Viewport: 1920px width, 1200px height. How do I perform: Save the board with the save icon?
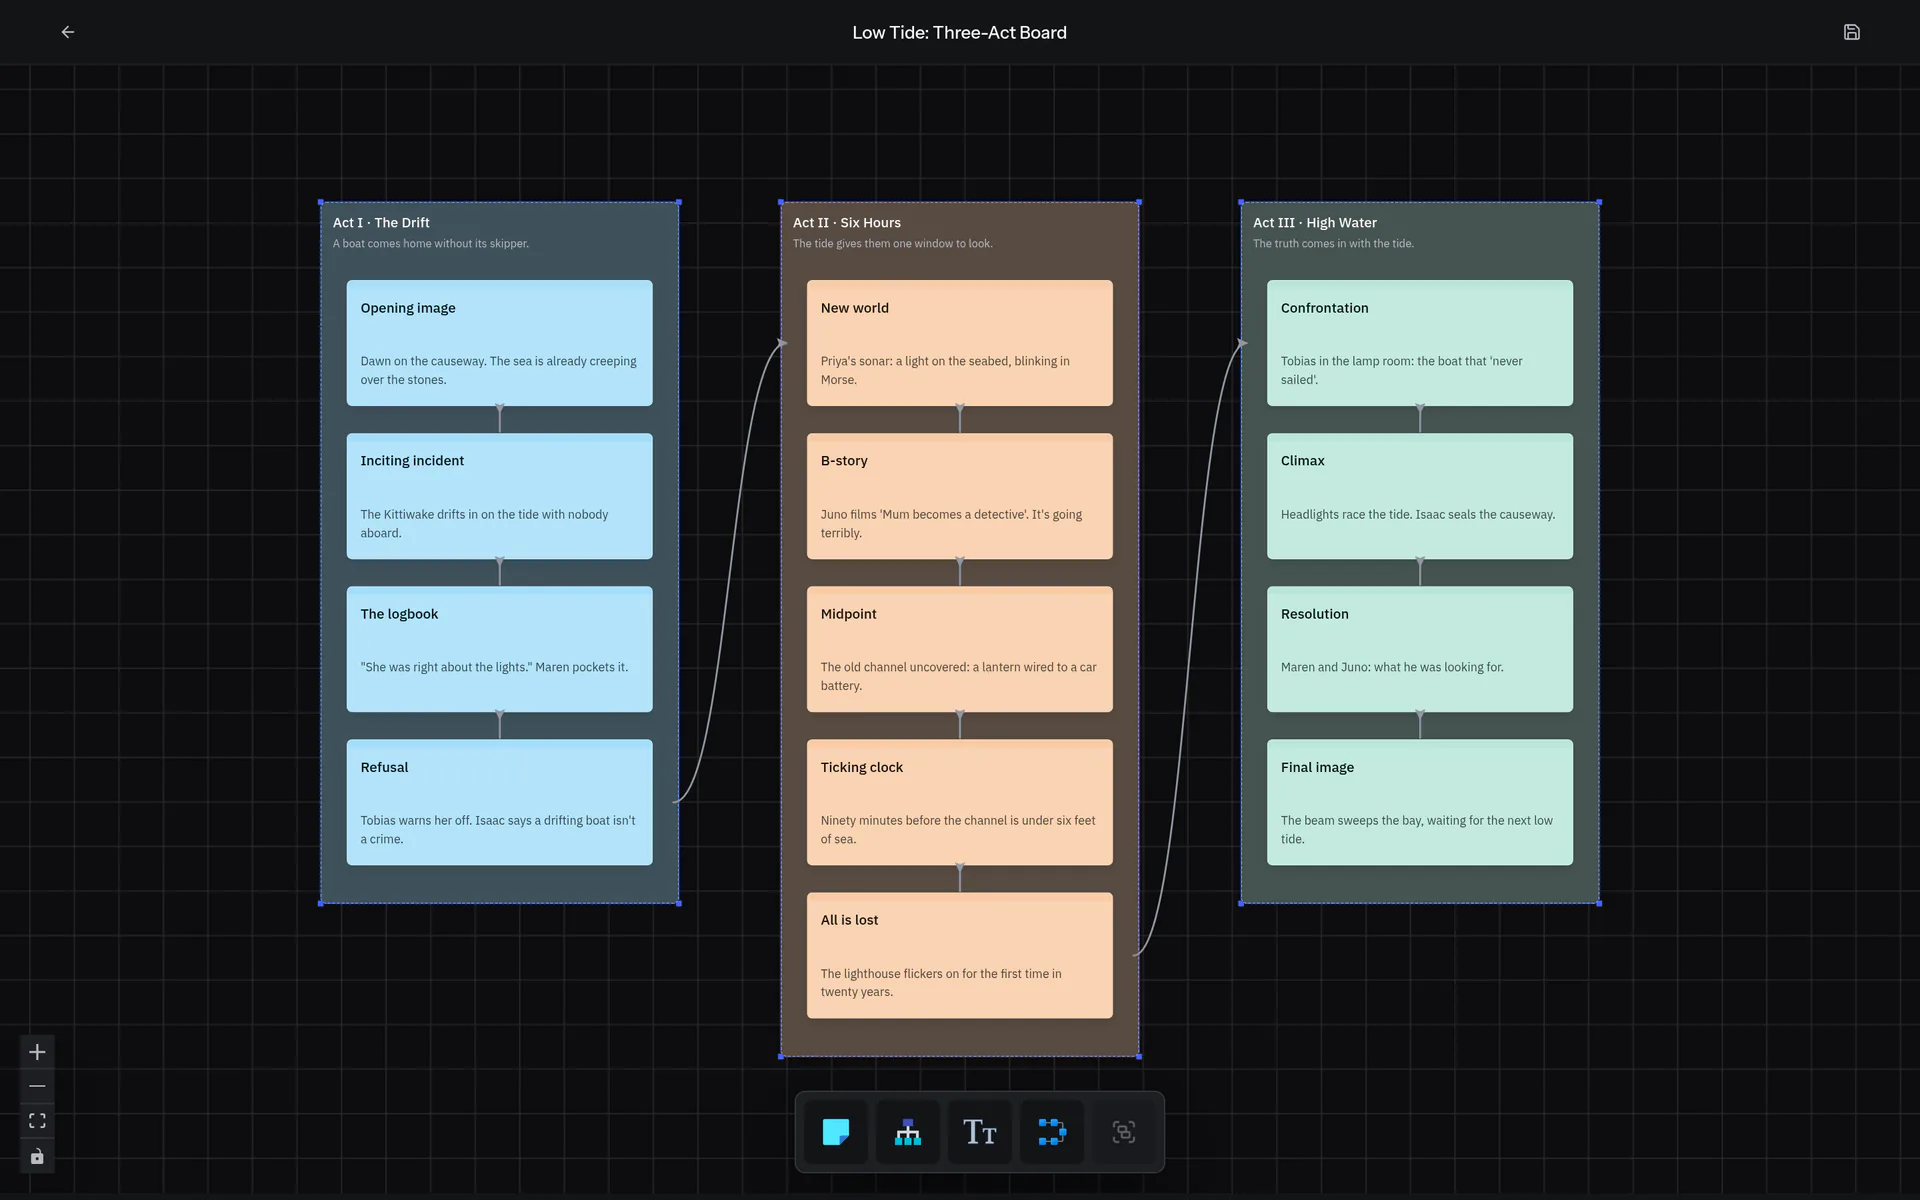[x=1851, y=32]
